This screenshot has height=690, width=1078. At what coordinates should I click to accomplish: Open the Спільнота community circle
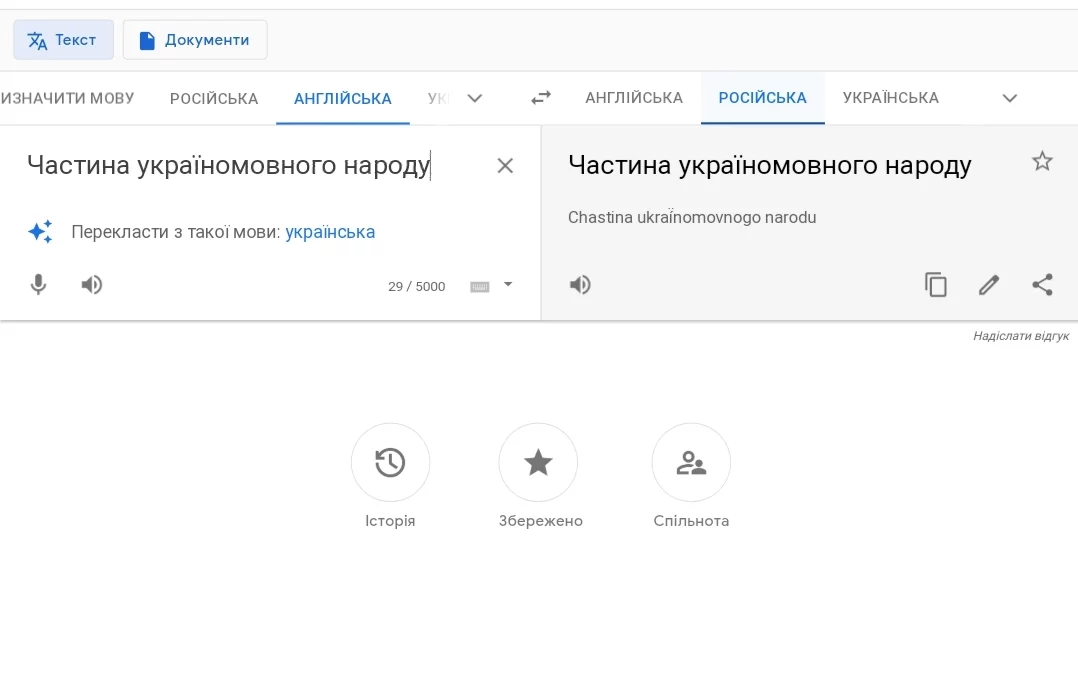point(692,463)
